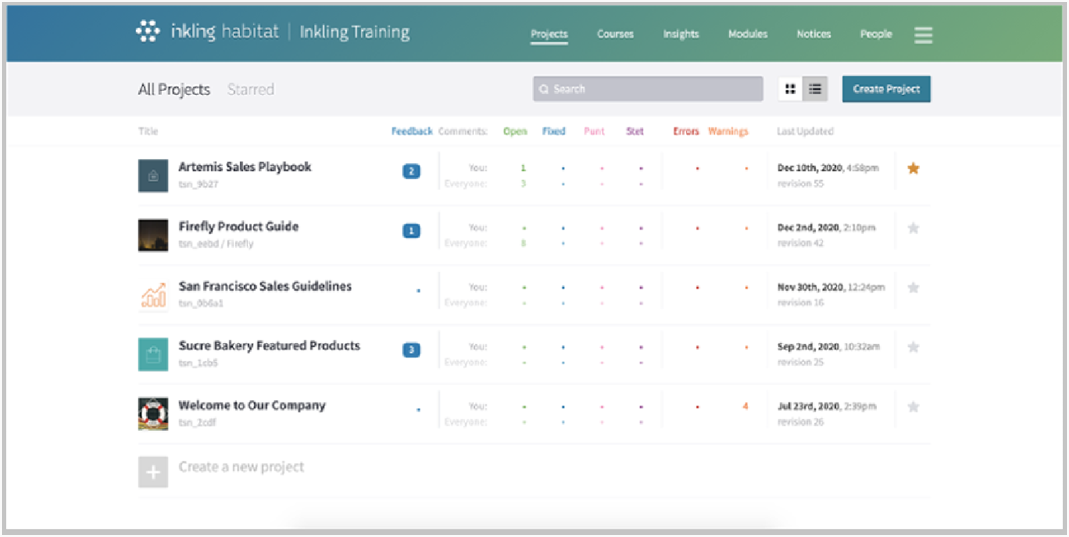This screenshot has width=1069, height=537.
Task: Click Dec 10th, 2020 updated date
Action: [810, 167]
